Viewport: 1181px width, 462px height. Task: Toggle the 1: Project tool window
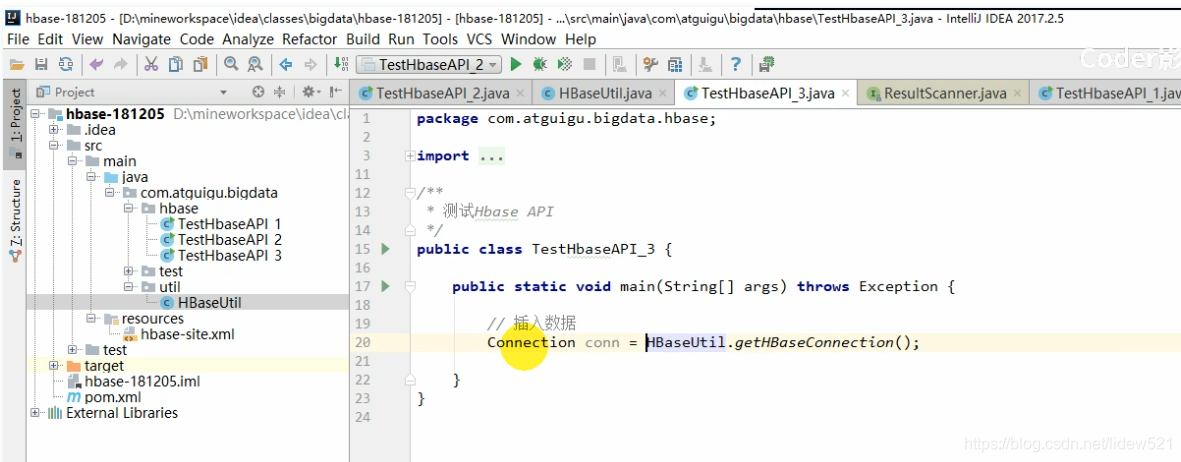(x=14, y=122)
